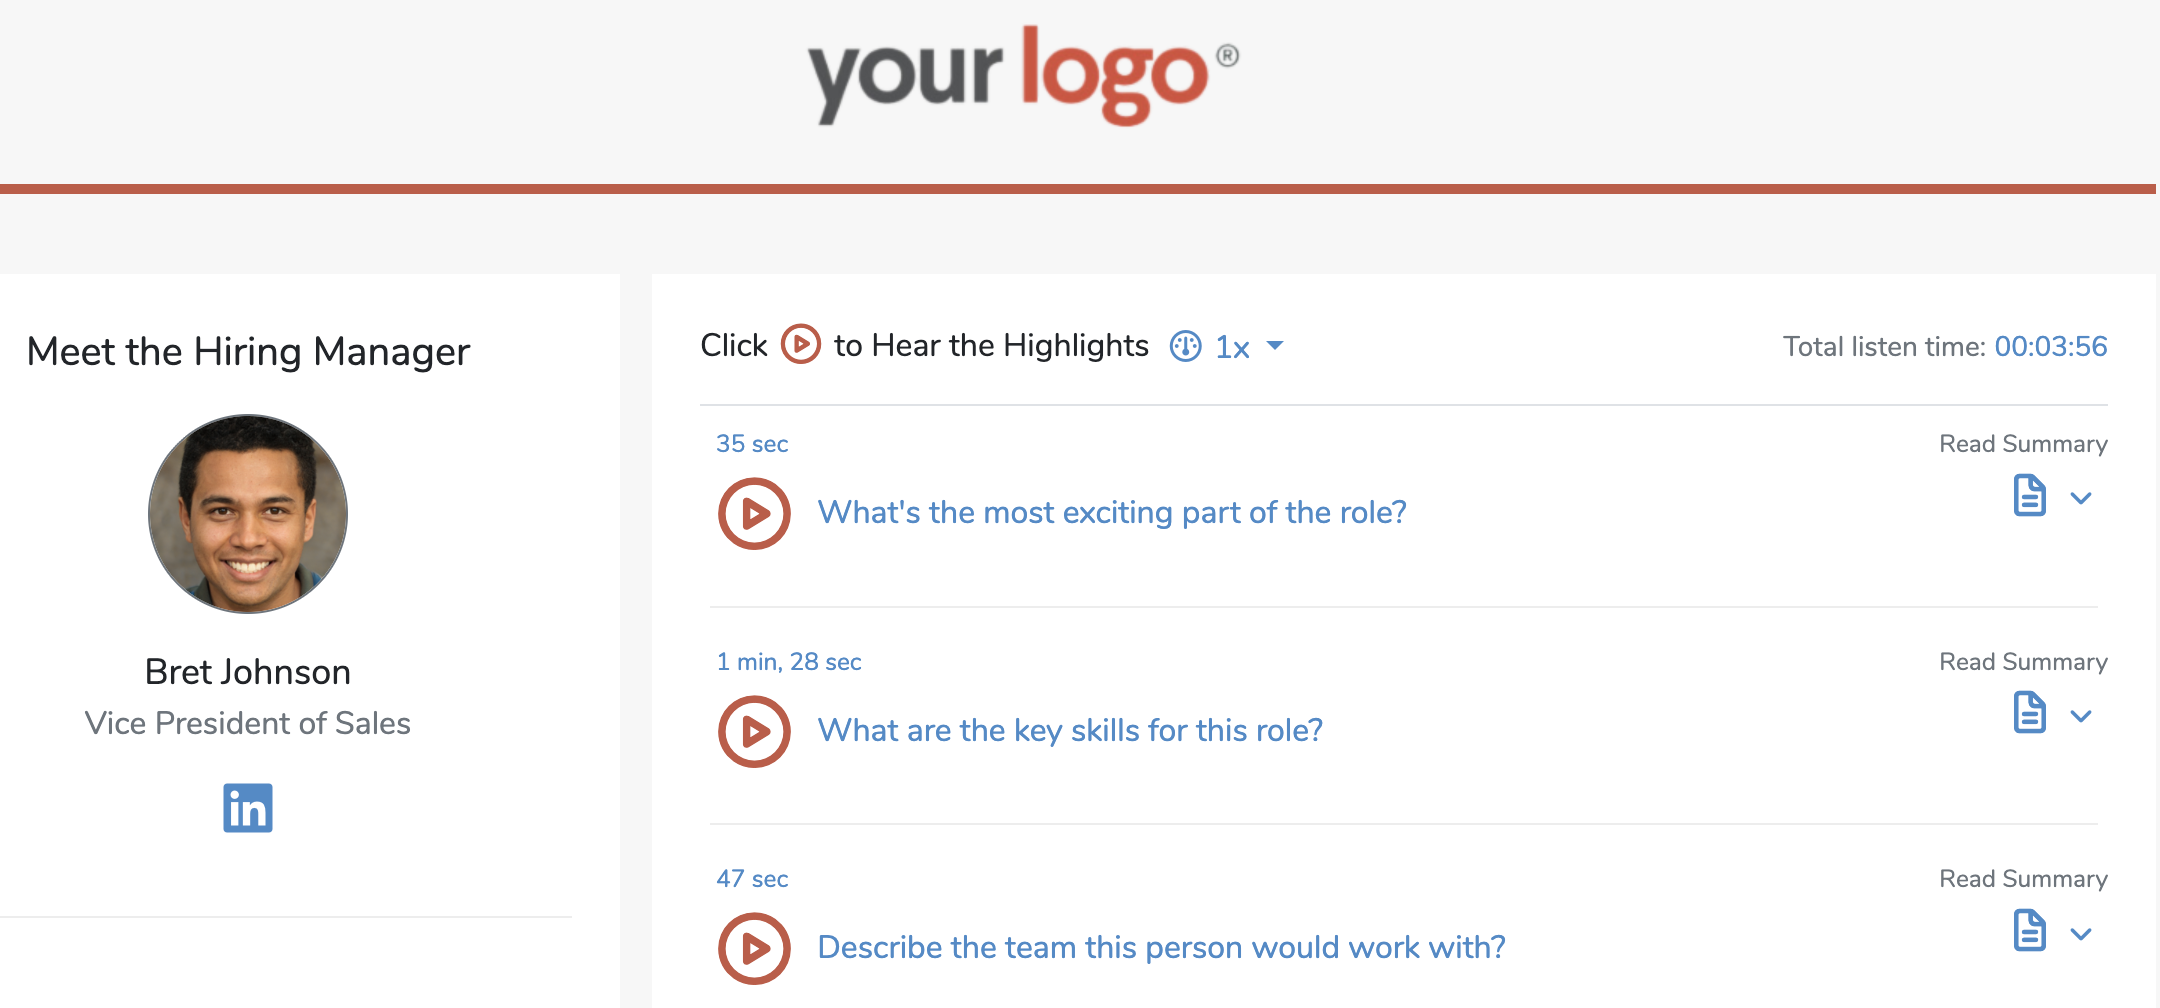Click the playback speed gauge icon

1186,346
